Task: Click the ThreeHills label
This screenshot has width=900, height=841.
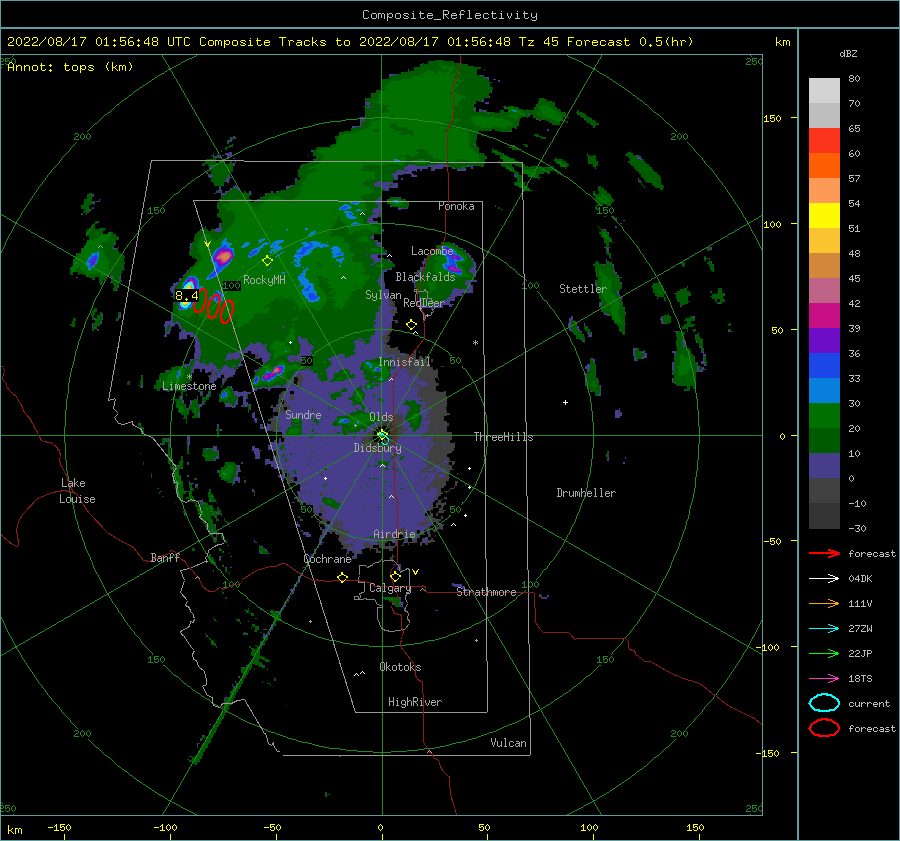Action: coord(503,437)
